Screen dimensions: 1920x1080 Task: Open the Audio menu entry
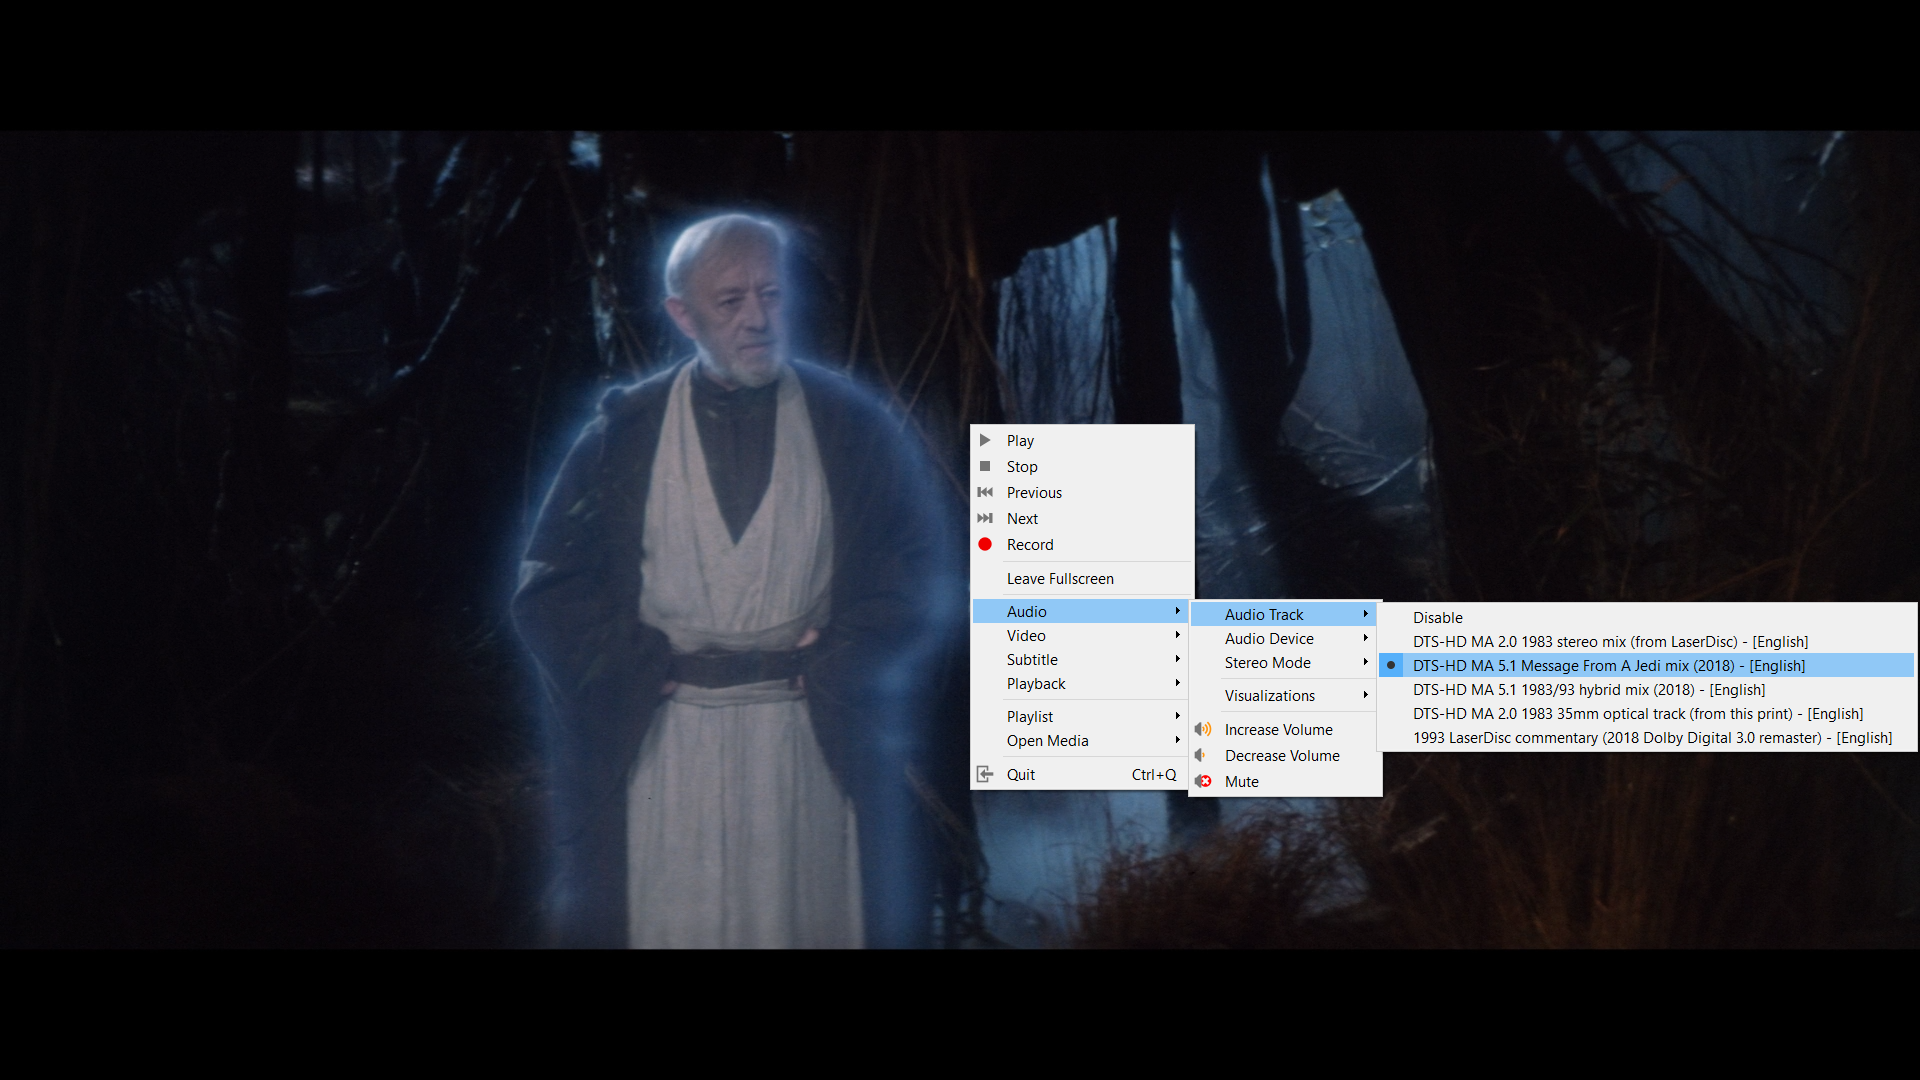[1081, 611]
